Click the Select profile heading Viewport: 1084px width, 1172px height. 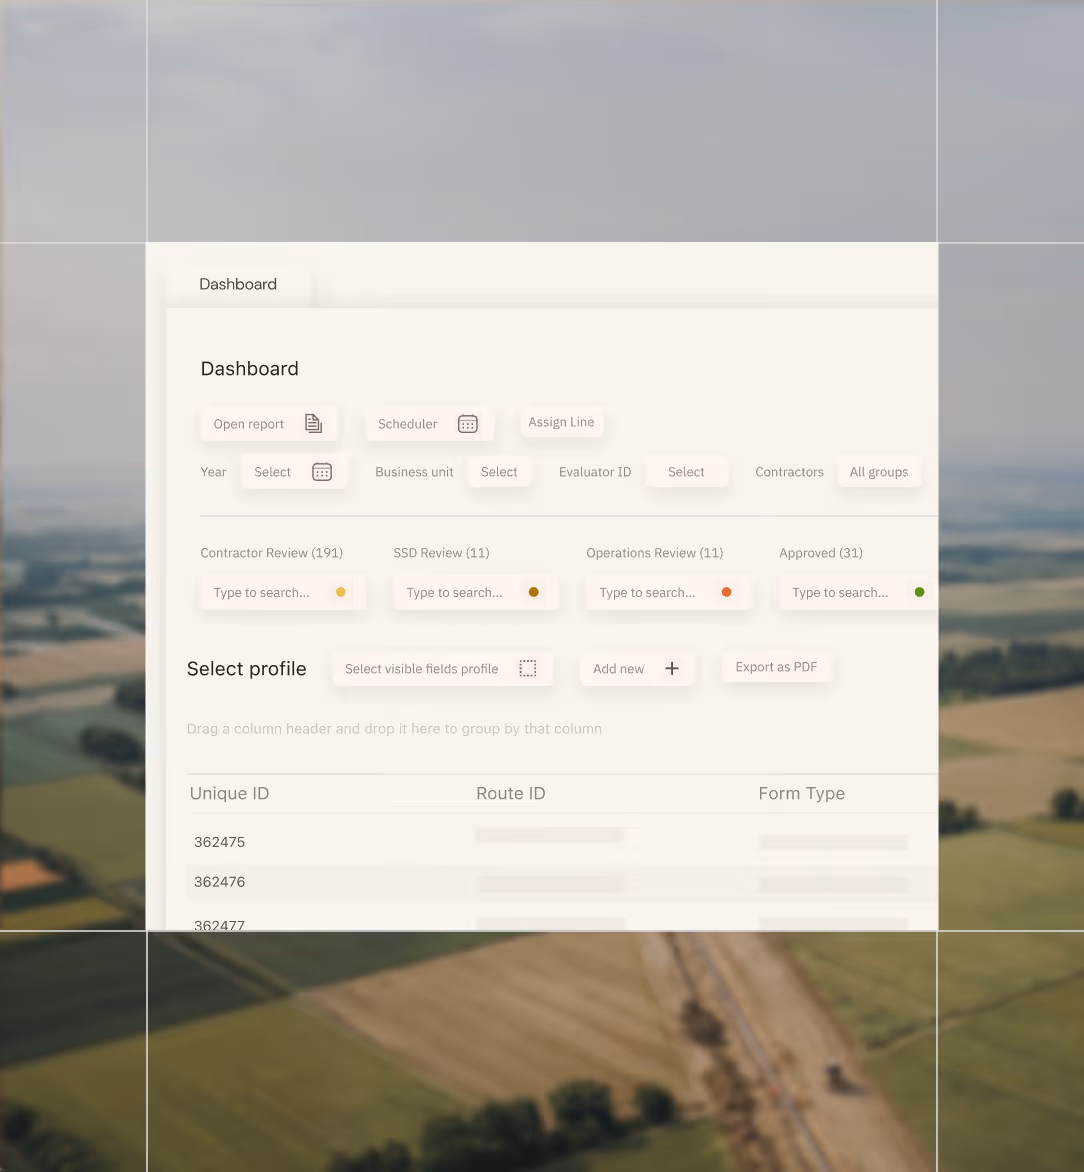pyautogui.click(x=247, y=668)
